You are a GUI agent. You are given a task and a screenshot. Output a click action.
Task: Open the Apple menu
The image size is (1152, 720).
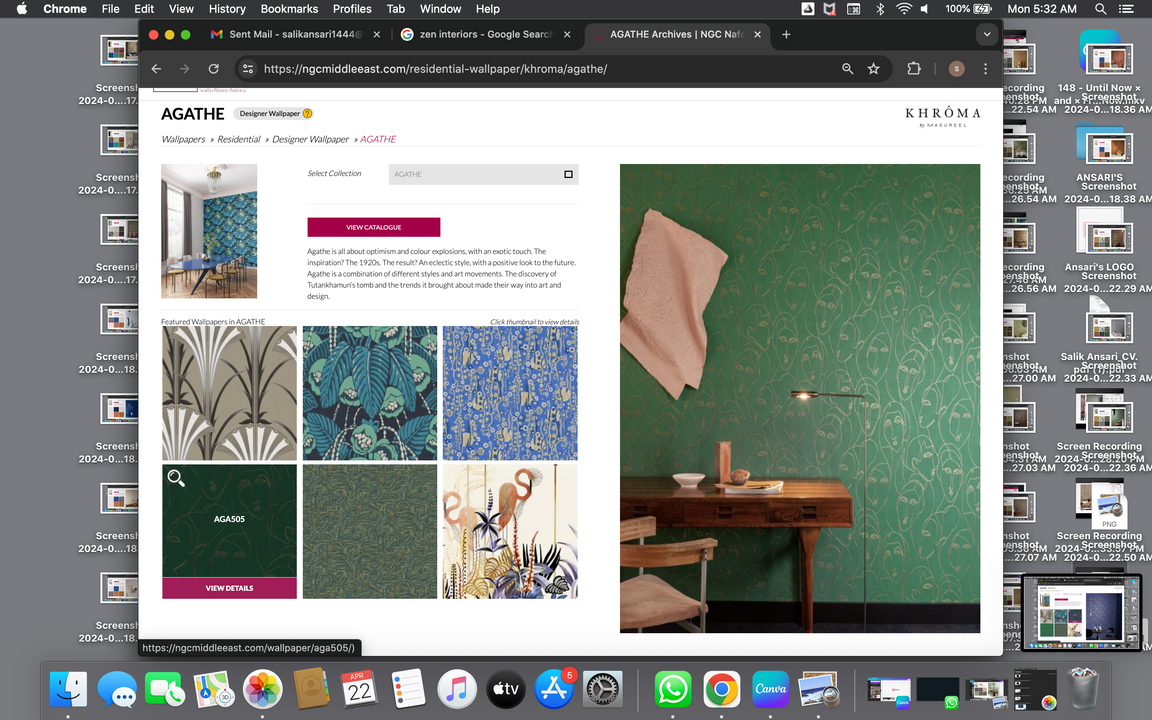(21, 9)
